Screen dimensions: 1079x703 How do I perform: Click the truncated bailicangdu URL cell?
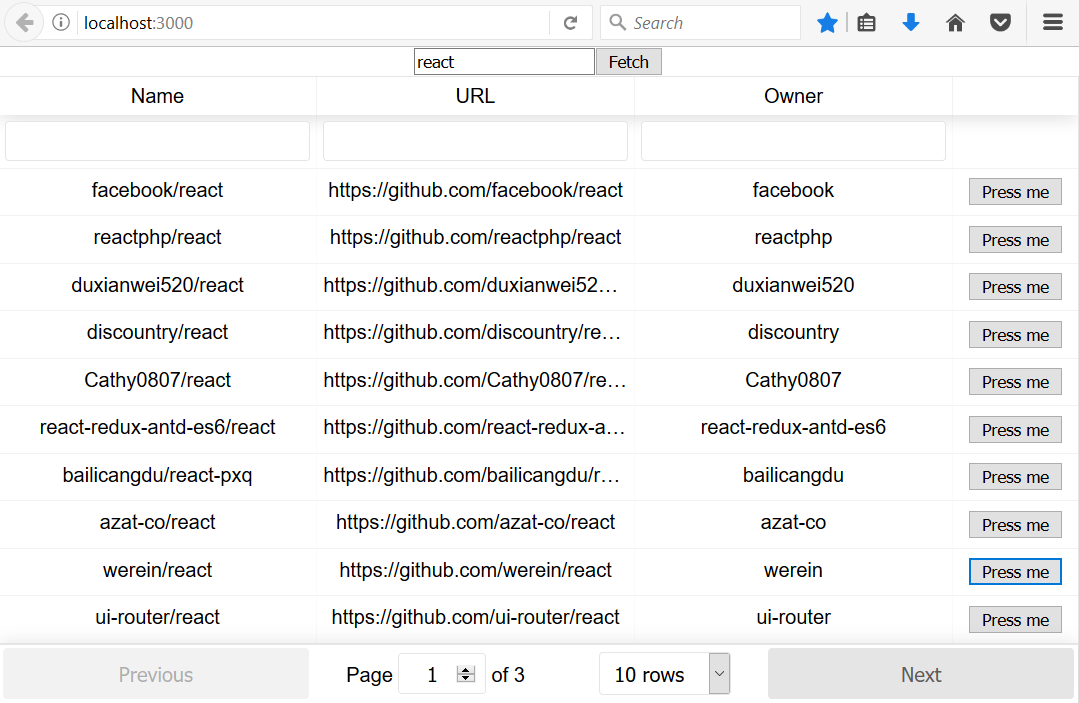pyautogui.click(x=476, y=475)
